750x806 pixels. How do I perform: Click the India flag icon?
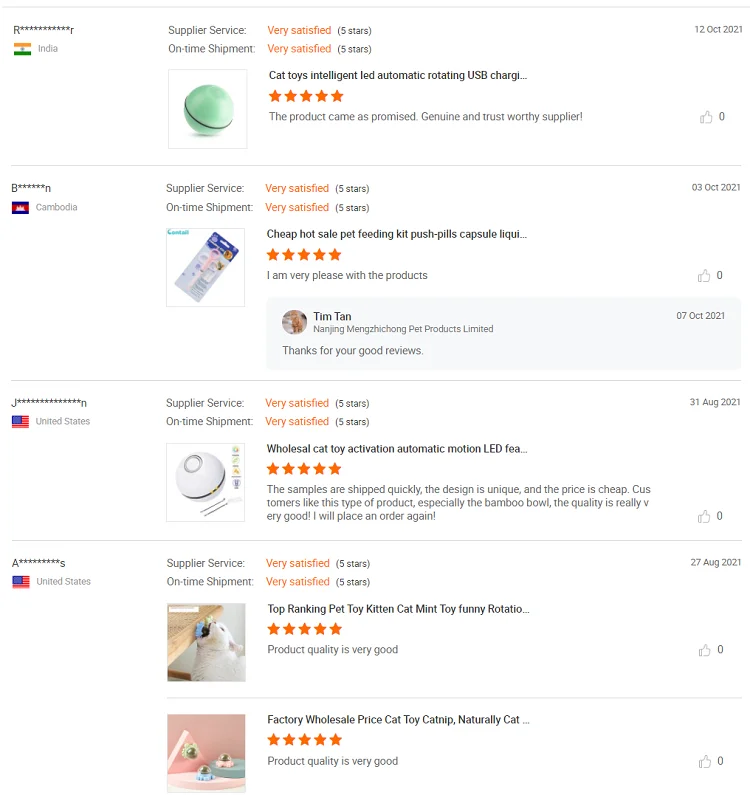pyautogui.click(x=22, y=49)
